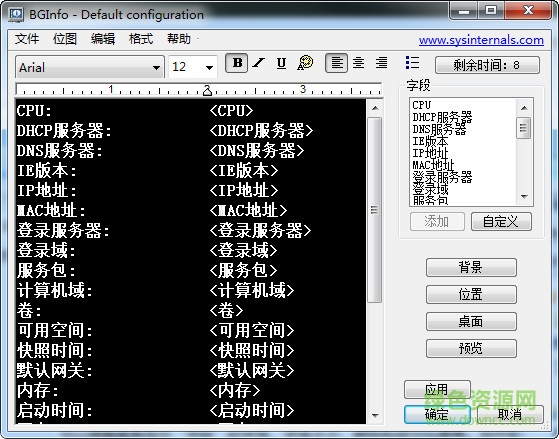
Task: Click the 预览 button
Action: point(471,348)
